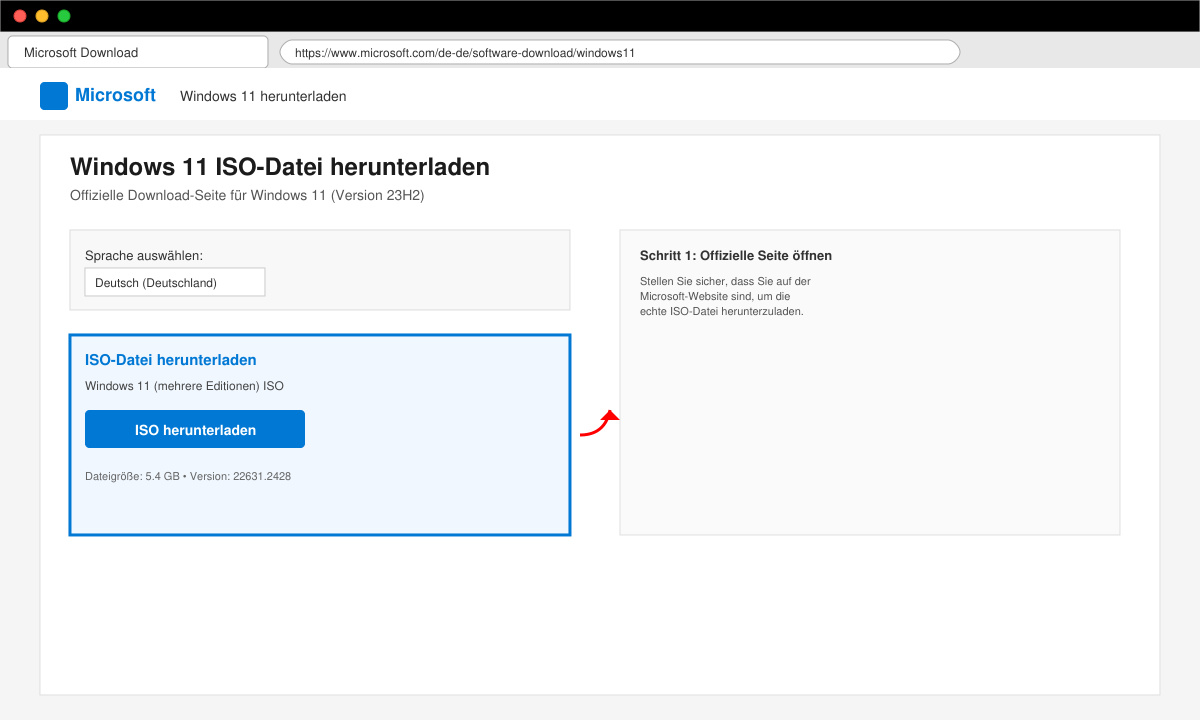Click the ISO herunterladen button
Image resolution: width=1200 pixels, height=720 pixels.
[195, 429]
